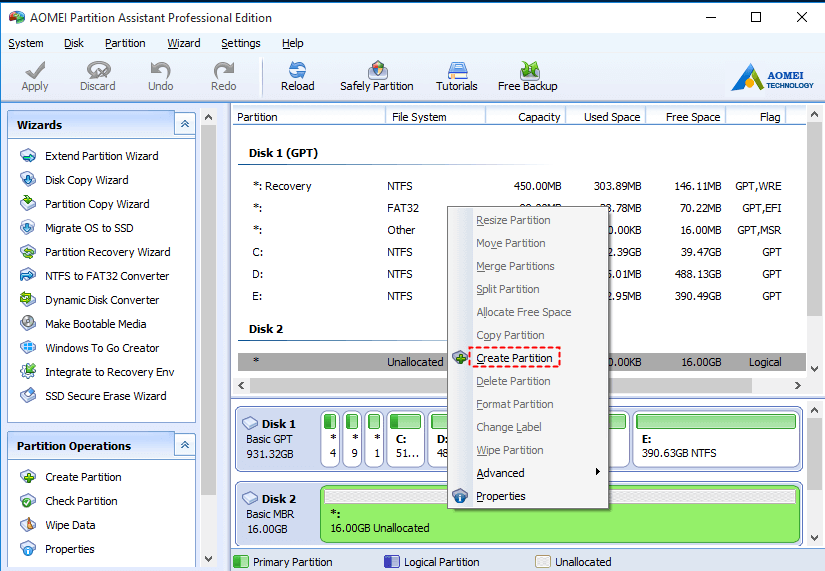
Task: Open the Partition menu
Action: coord(125,43)
